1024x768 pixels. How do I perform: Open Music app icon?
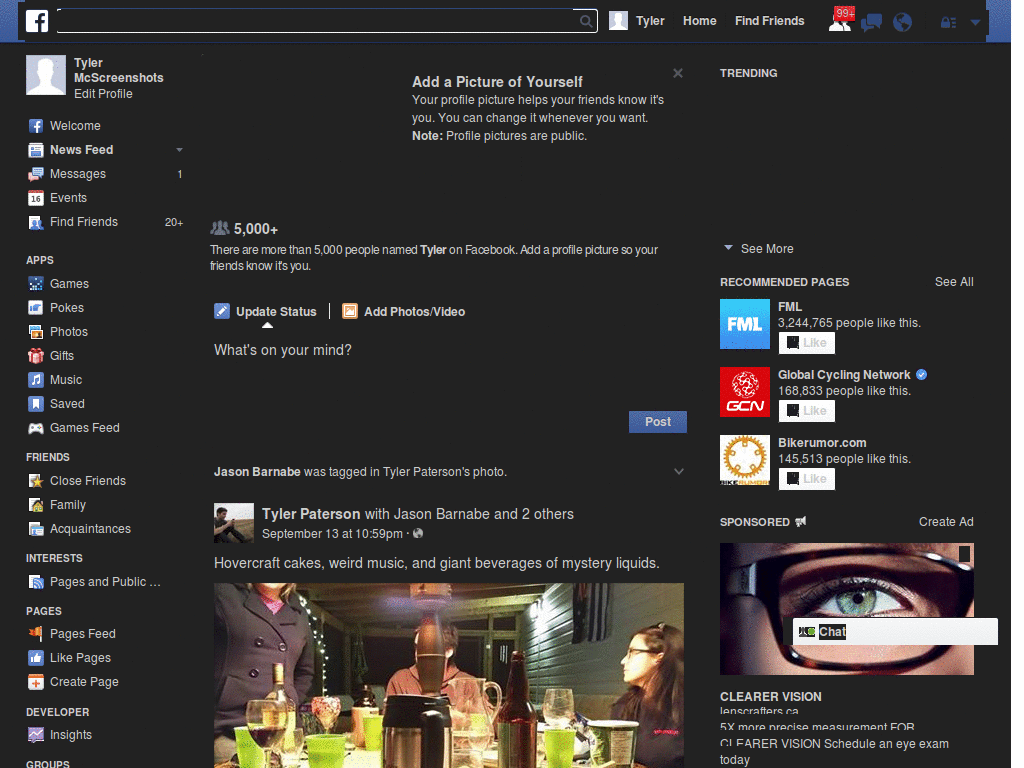point(36,379)
